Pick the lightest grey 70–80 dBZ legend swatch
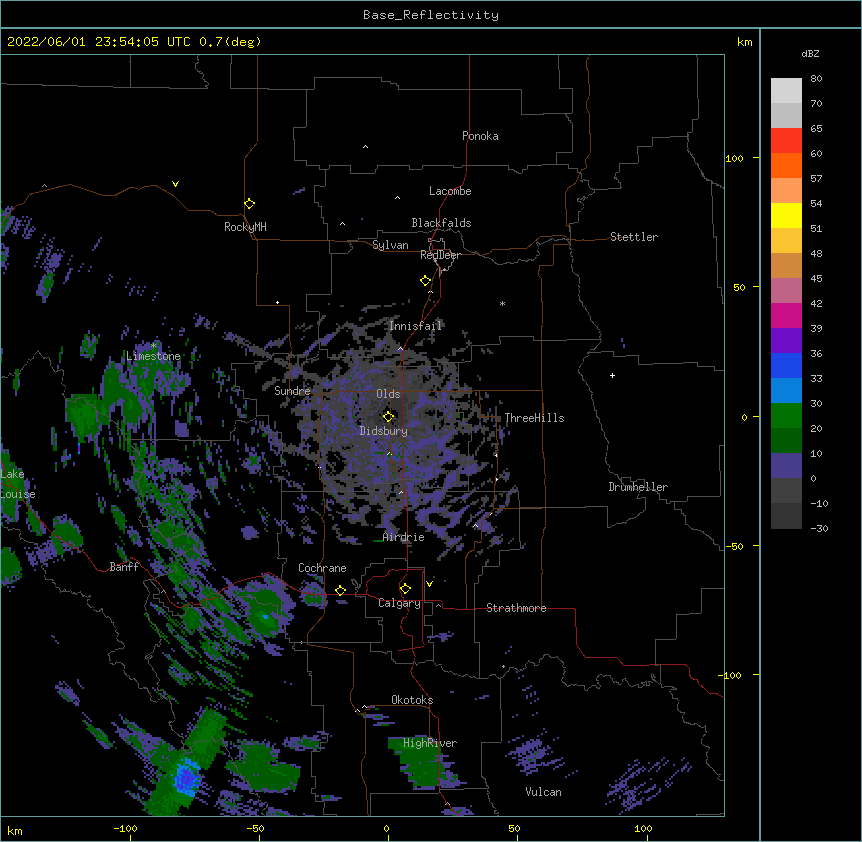The image size is (862, 842). [x=786, y=91]
